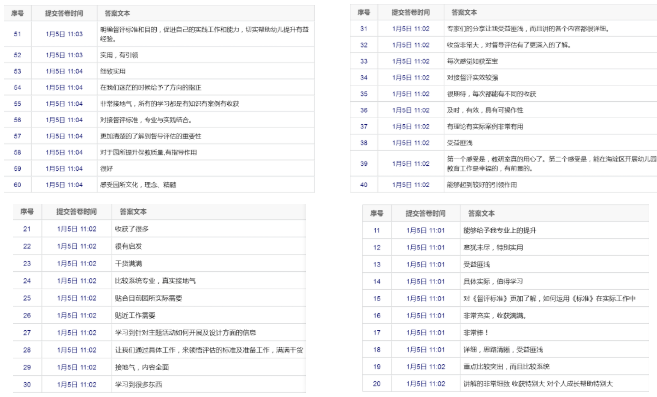The height and width of the screenshot is (397, 657).
Task: Click row number 11
Action: pos(377,231)
